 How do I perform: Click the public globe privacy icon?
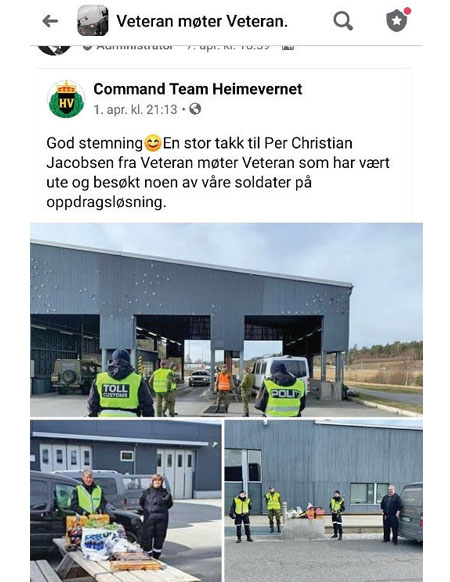coord(195,109)
